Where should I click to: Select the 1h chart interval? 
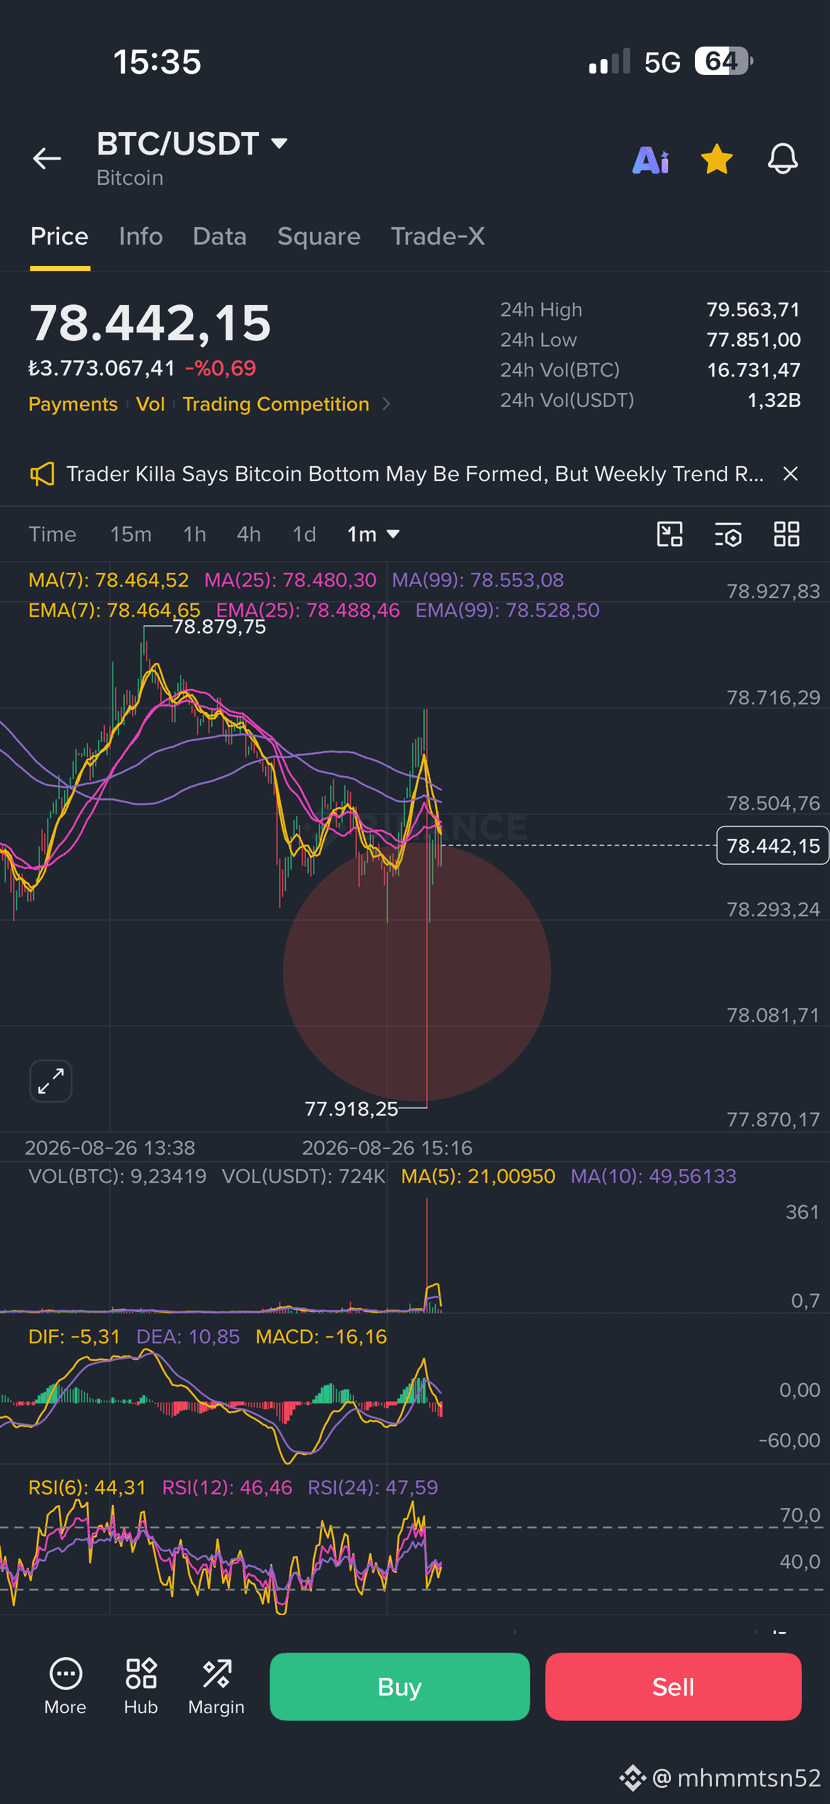point(195,534)
